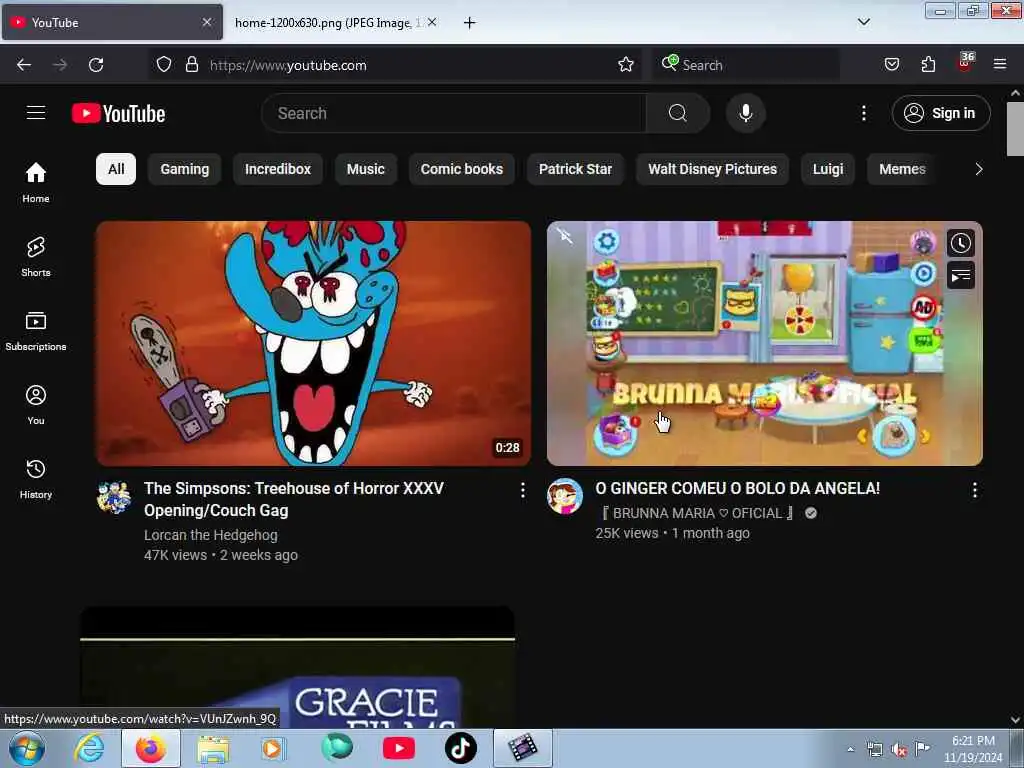Viewport: 1024px width, 768px height.
Task: Show hidden tray icons arrow
Action: tap(850, 750)
